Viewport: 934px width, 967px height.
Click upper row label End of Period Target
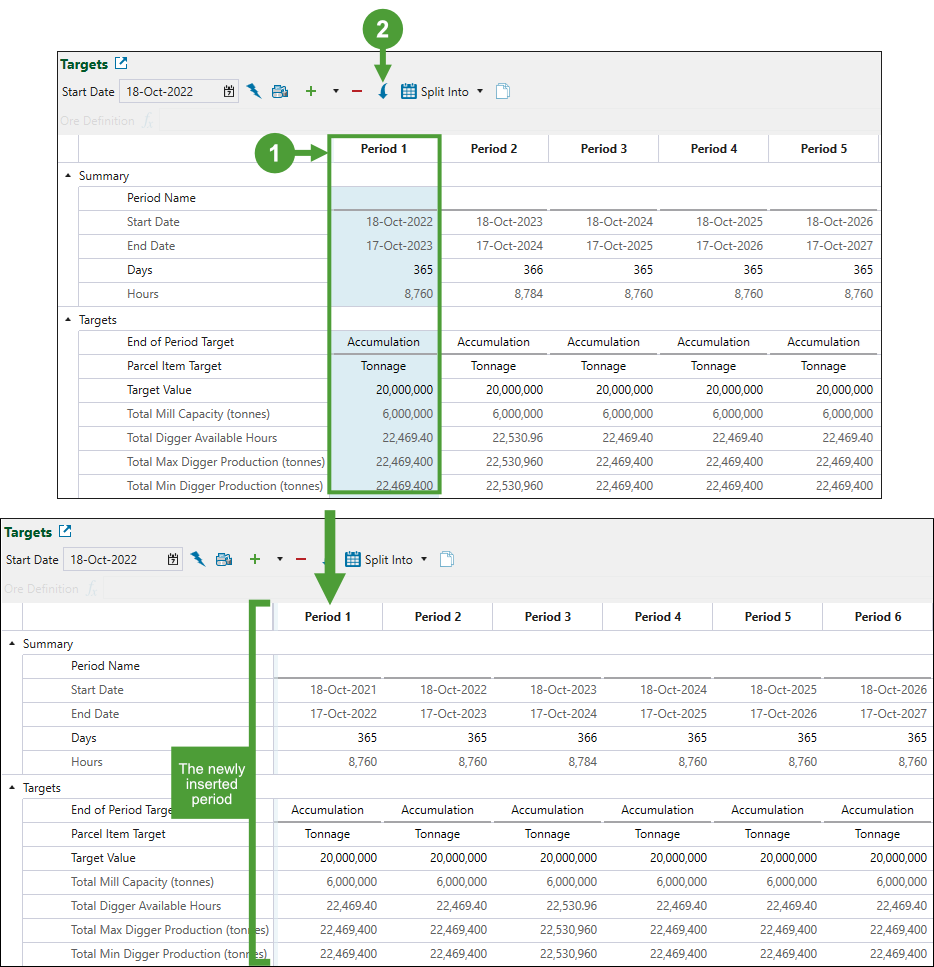coord(180,342)
